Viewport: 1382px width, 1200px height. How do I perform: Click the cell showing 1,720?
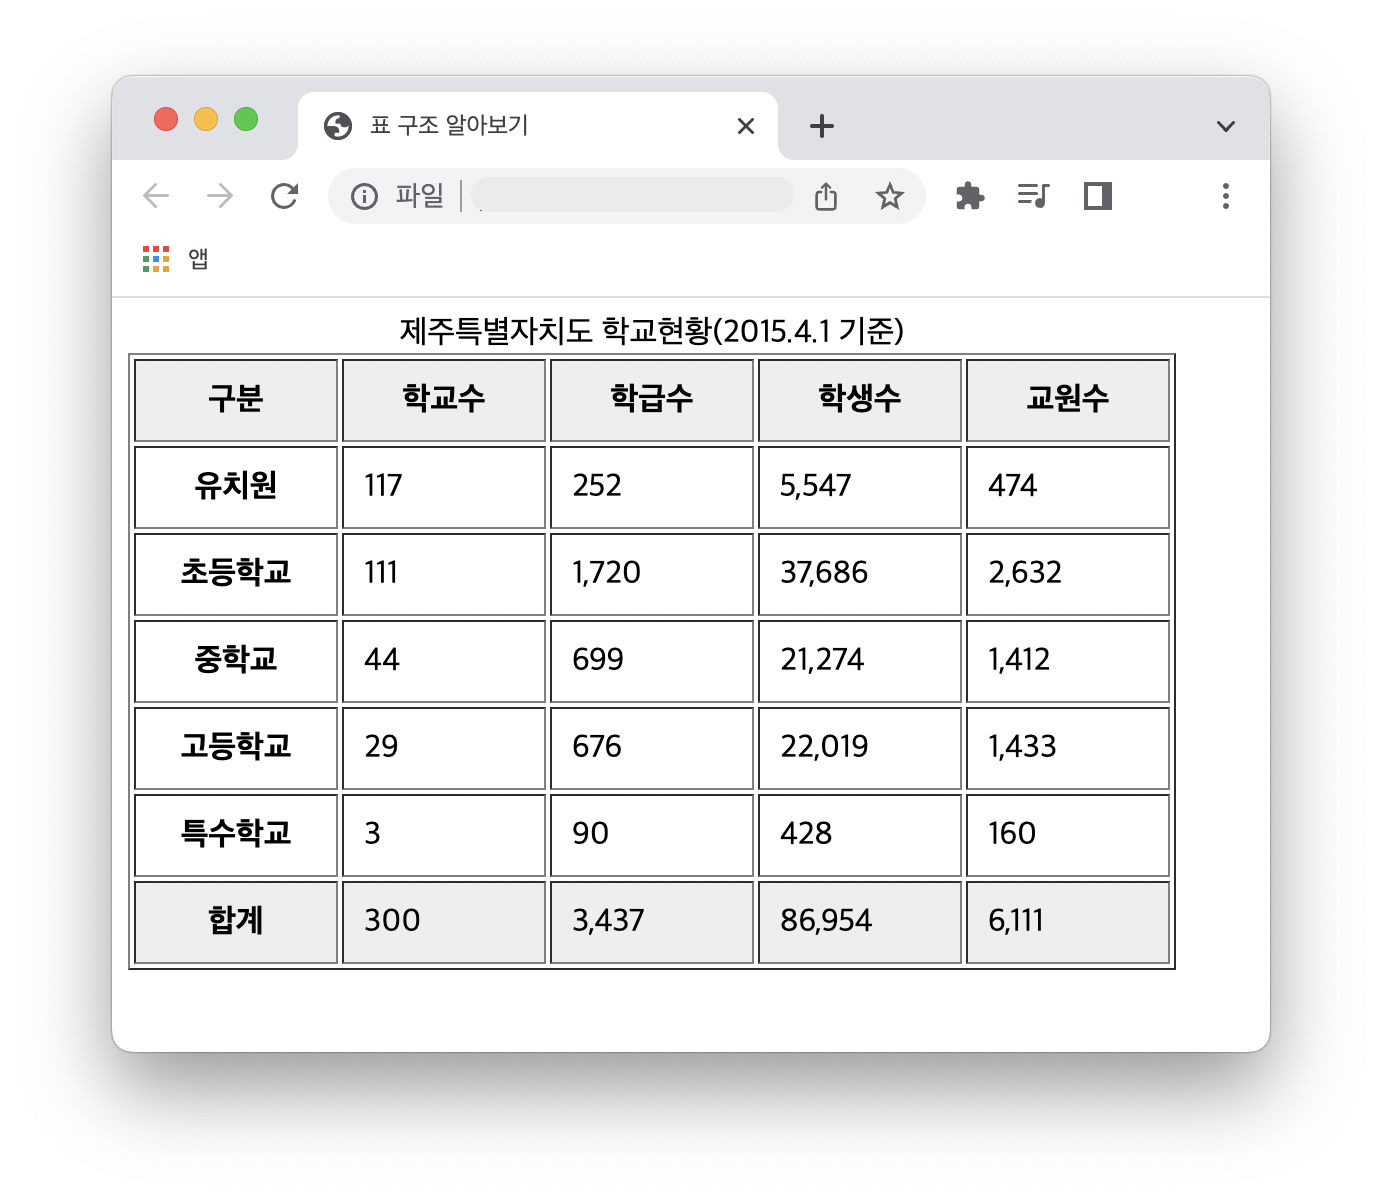point(652,574)
